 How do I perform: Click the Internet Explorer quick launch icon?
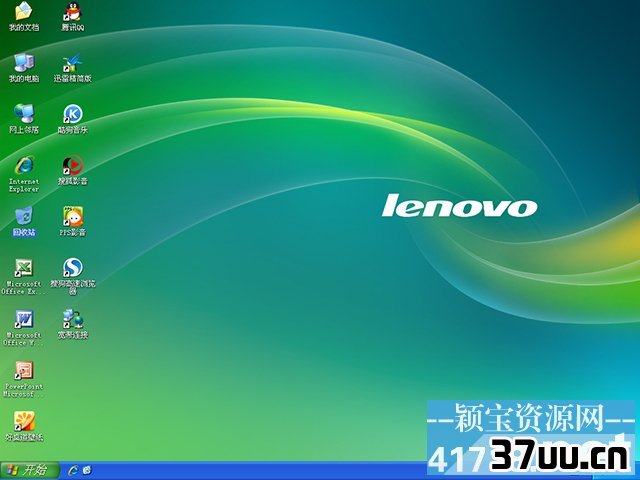[73, 471]
